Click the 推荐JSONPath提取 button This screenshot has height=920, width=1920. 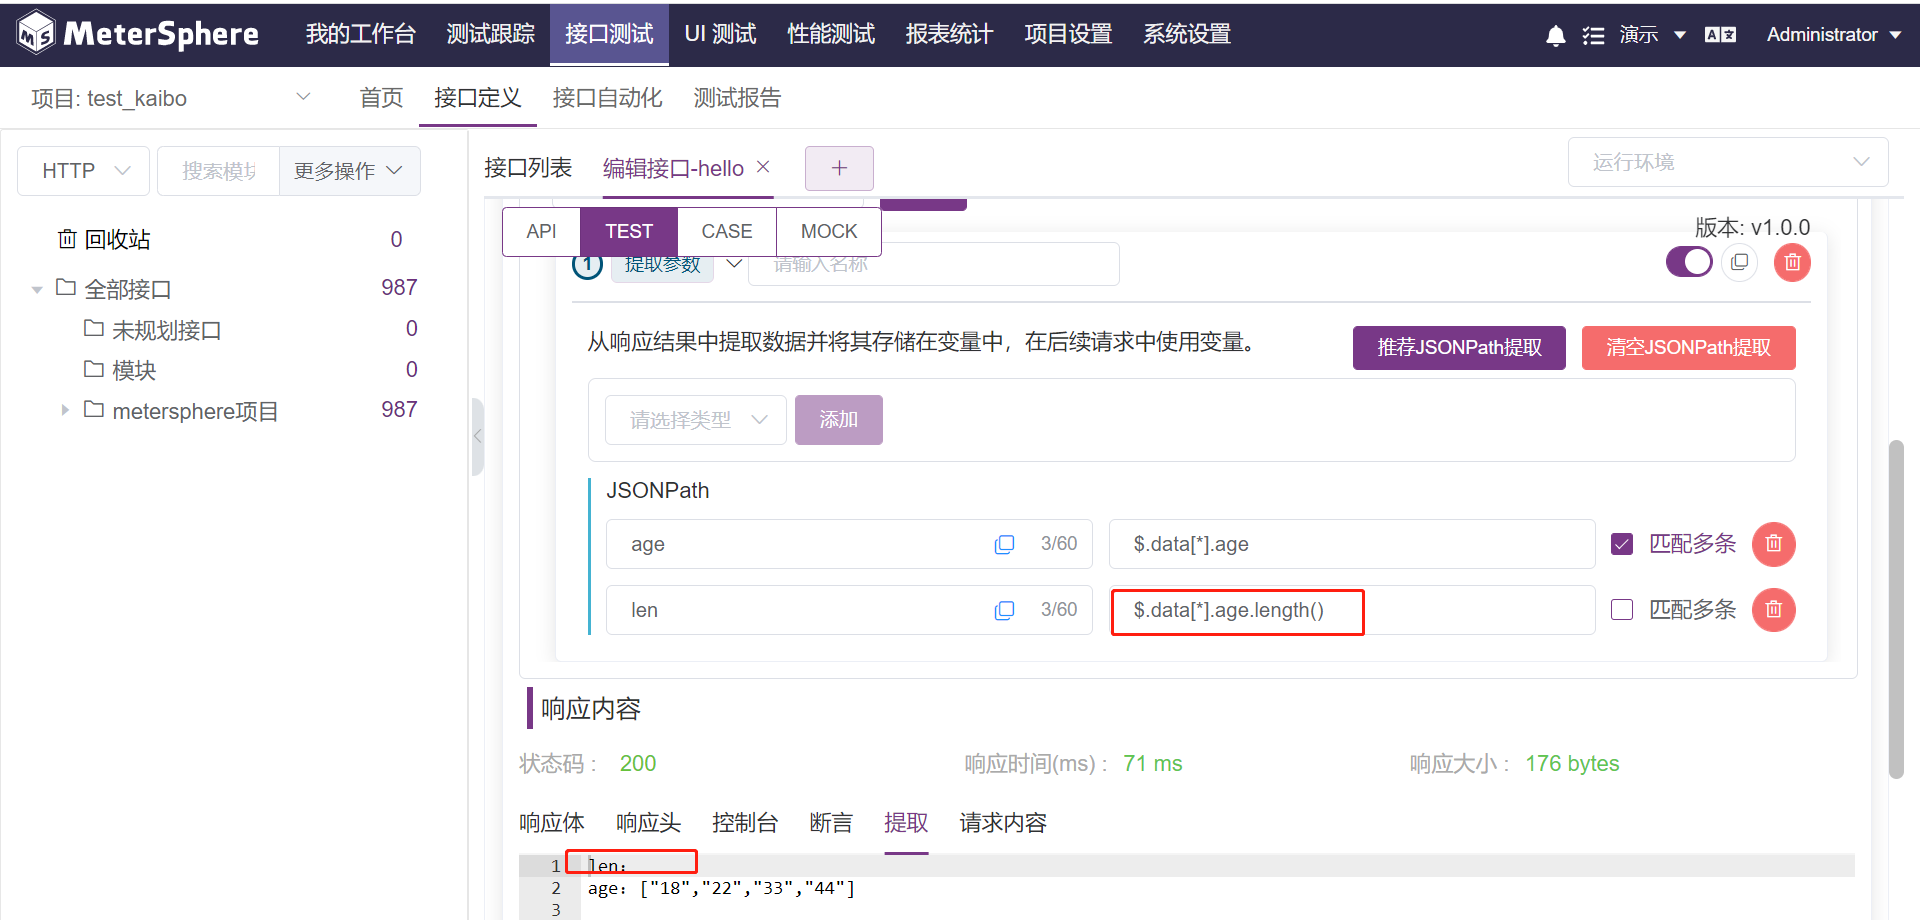tap(1459, 348)
